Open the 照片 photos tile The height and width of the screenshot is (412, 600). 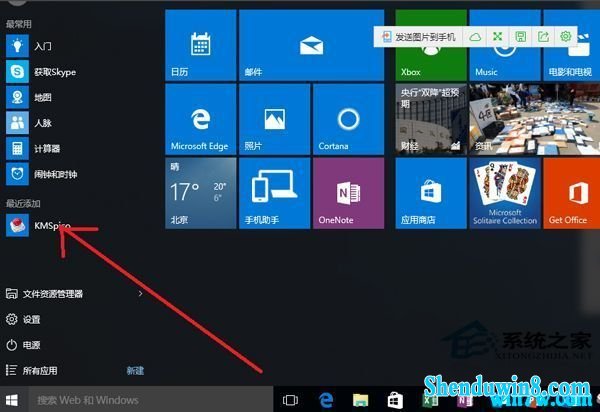pyautogui.click(x=274, y=119)
